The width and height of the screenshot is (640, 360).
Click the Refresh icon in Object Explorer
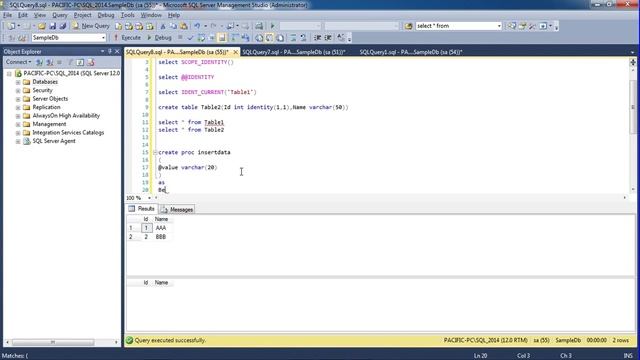tap(80, 62)
